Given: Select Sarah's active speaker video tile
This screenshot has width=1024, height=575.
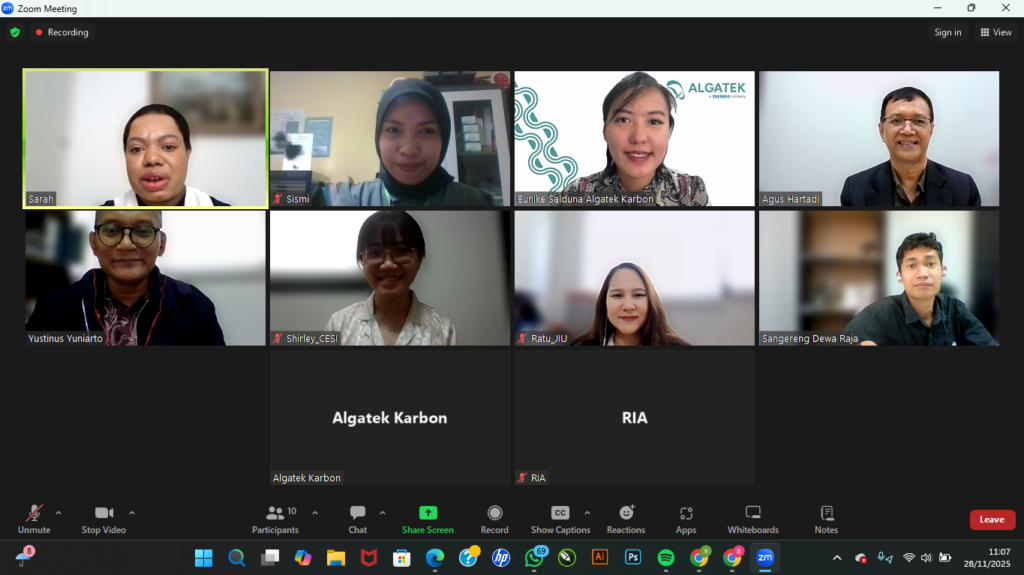Looking at the screenshot, I should [146, 138].
